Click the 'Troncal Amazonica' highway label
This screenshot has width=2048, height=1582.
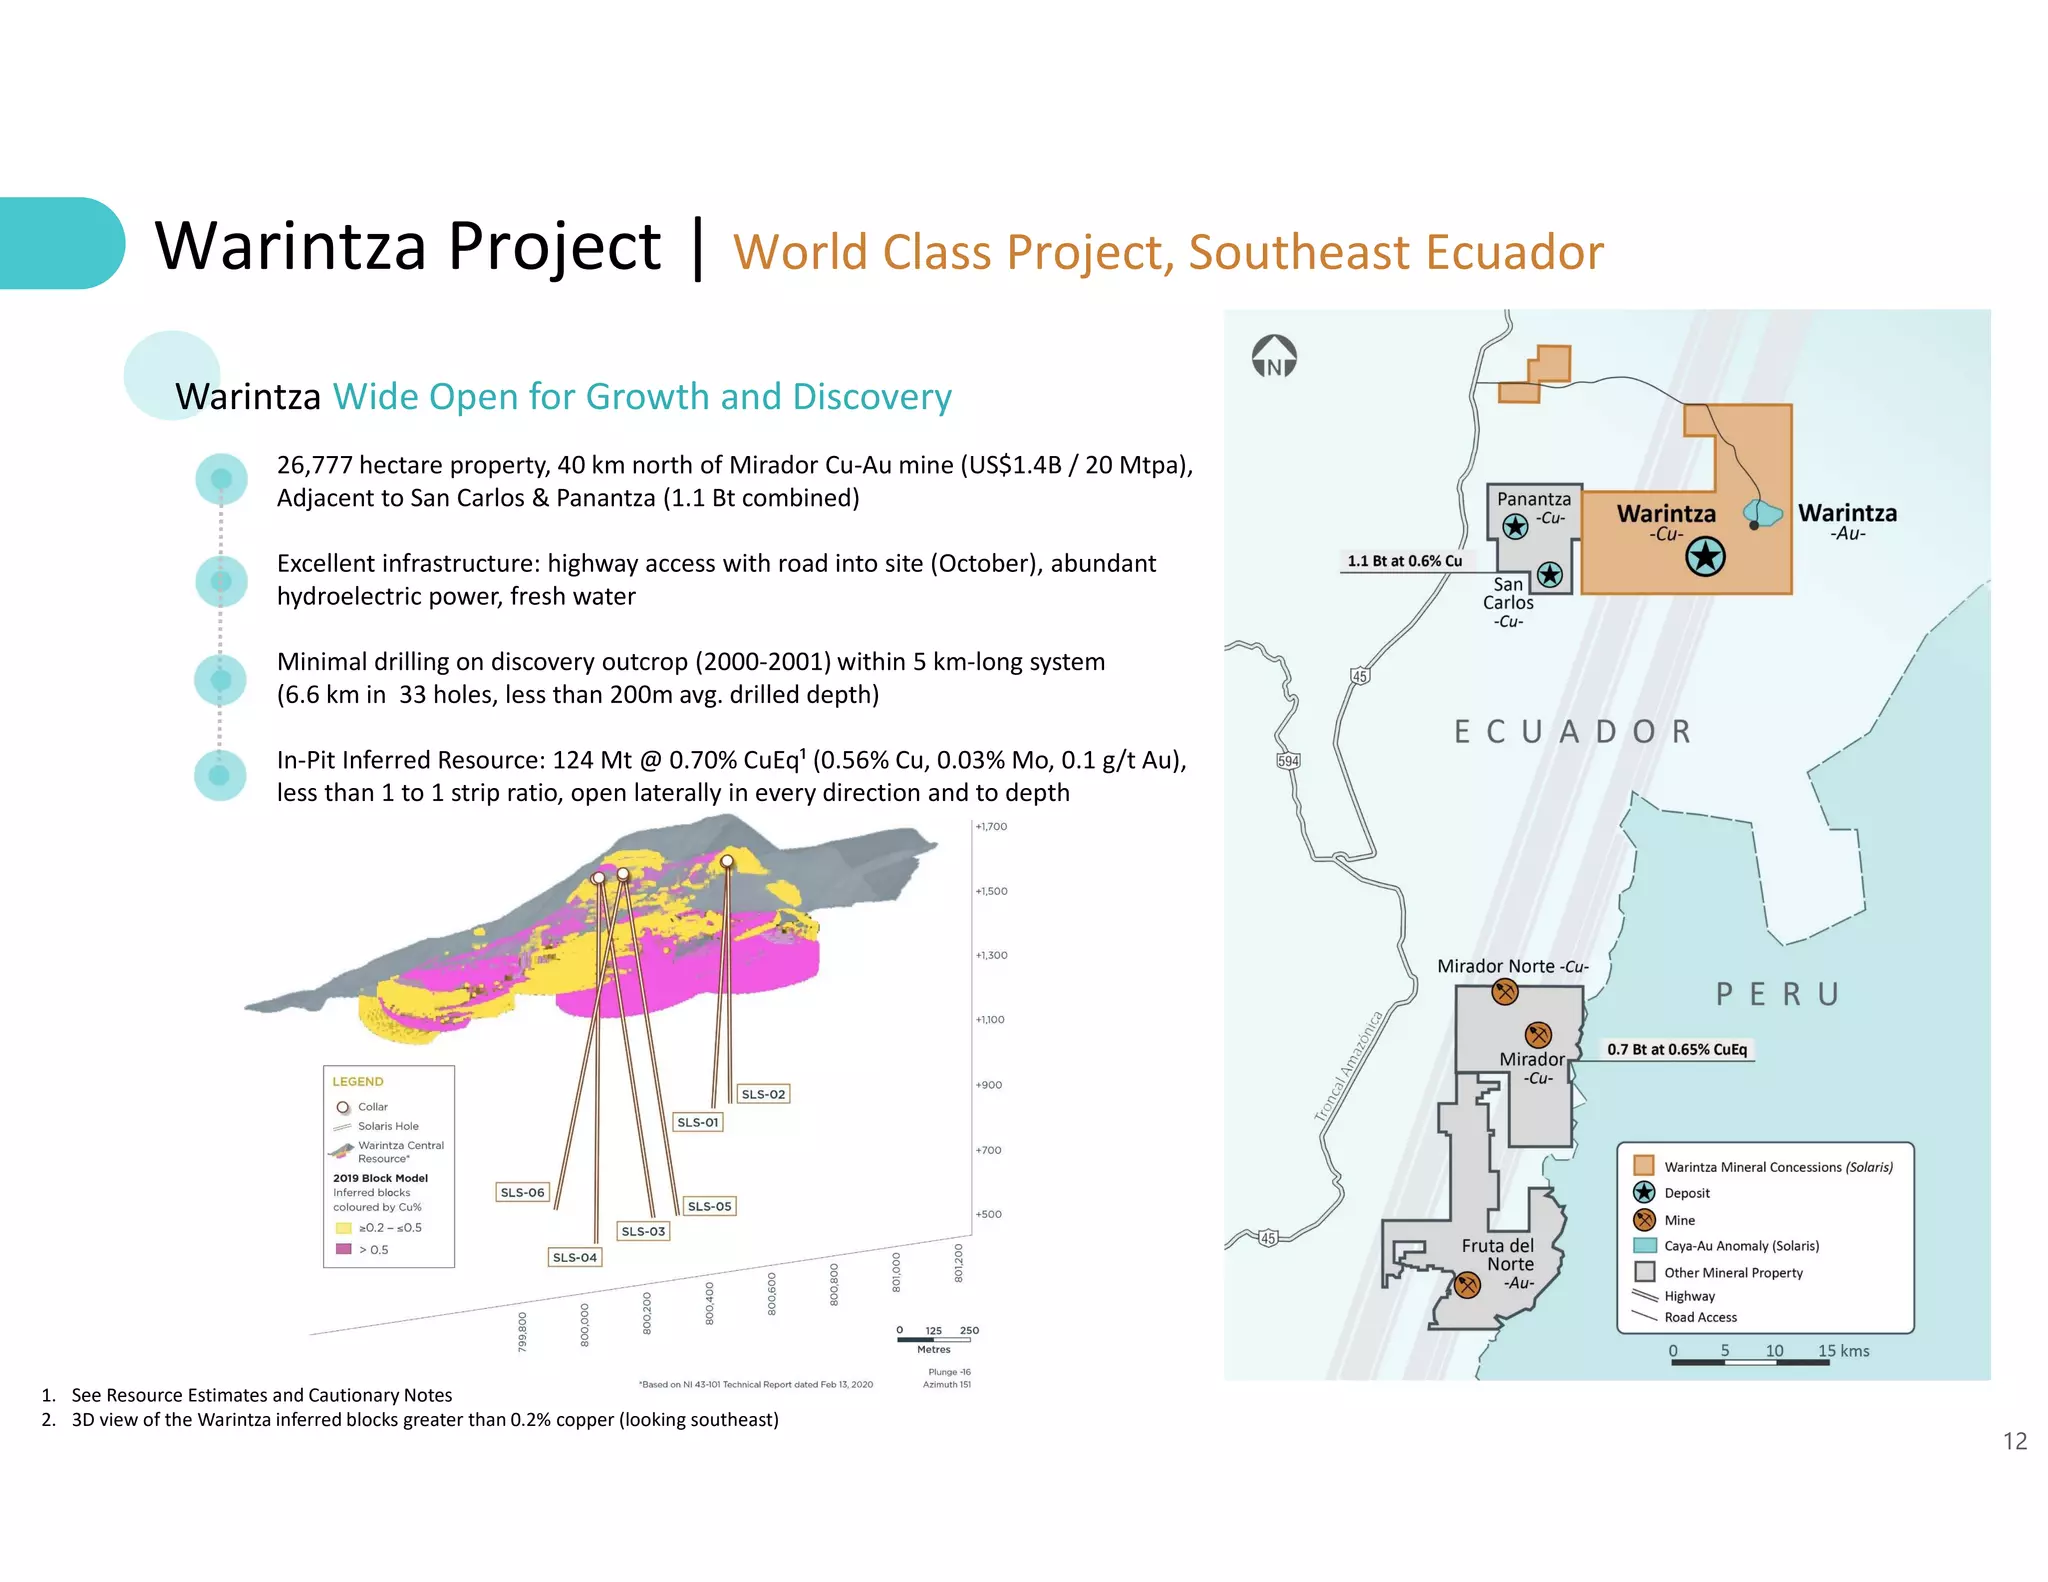tap(1348, 1066)
